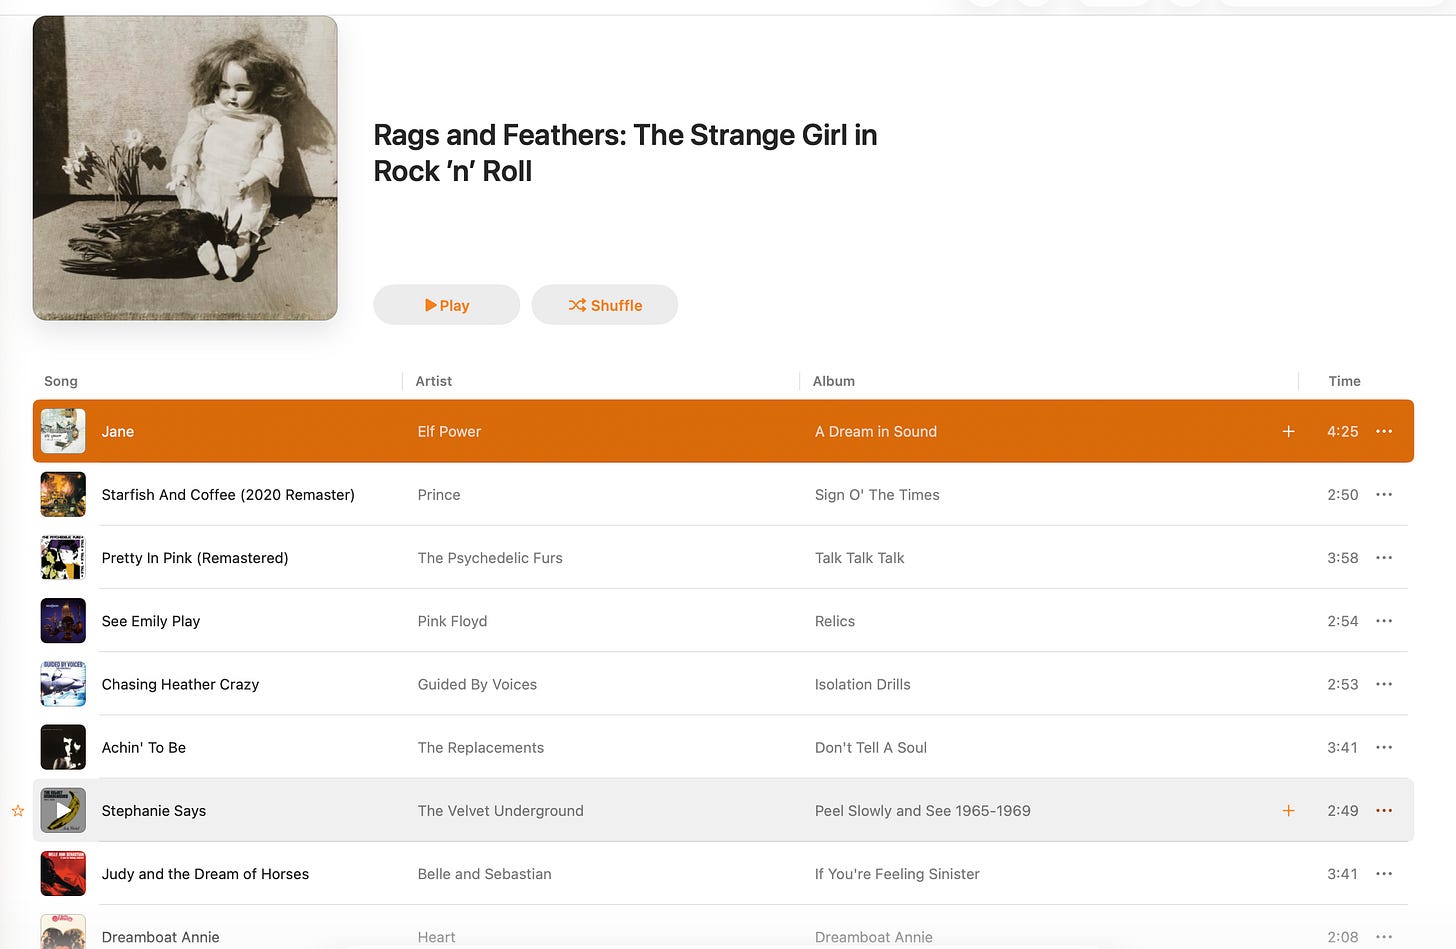Open more options for See Emily Play
This screenshot has width=1456, height=949.
coord(1384,621)
